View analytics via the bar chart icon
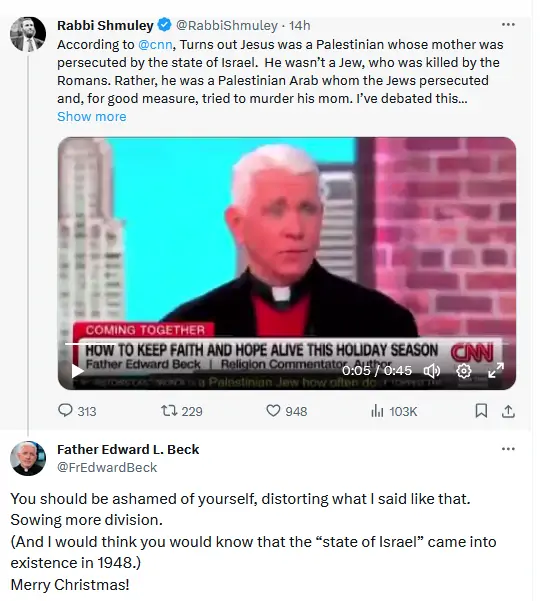Image resolution: width=560 pixels, height=601 pixels. tap(377, 411)
